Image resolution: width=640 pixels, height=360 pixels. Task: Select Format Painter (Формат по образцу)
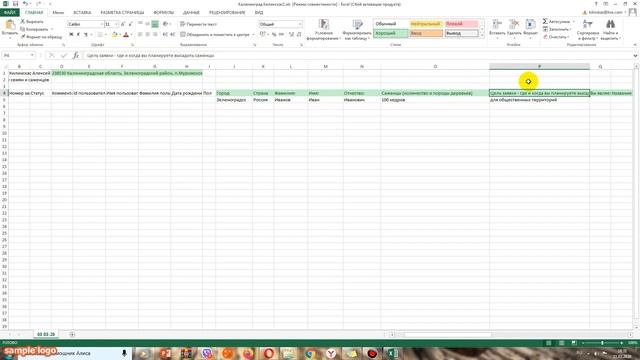click(41, 37)
